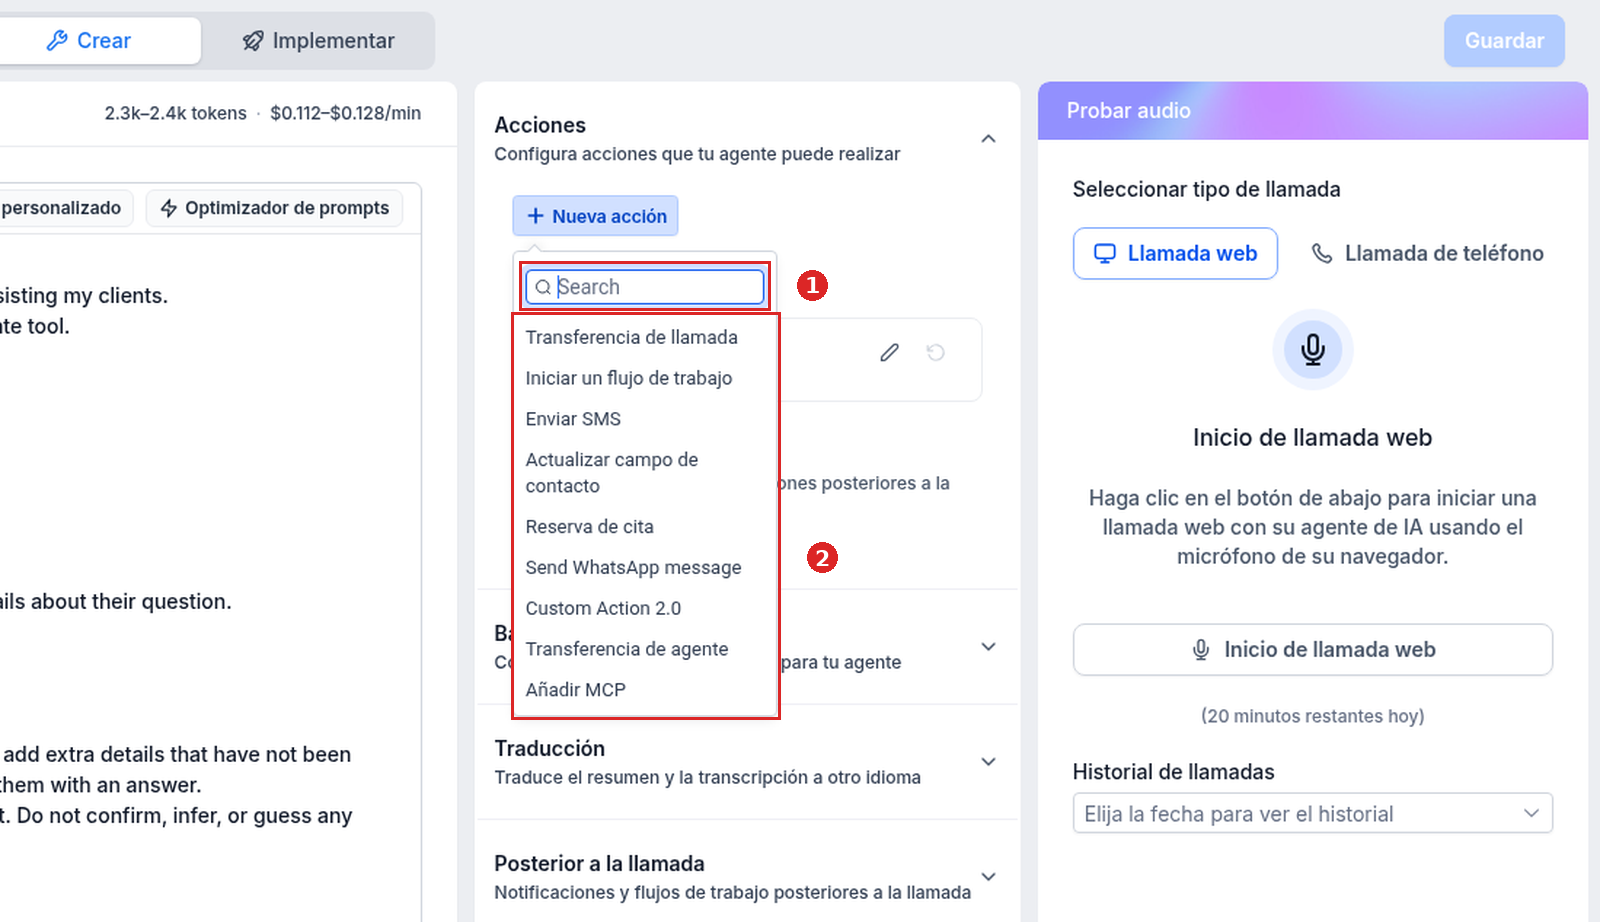Expand the section above Traducción
Viewport: 1600px width, 922px height.
pos(988,647)
